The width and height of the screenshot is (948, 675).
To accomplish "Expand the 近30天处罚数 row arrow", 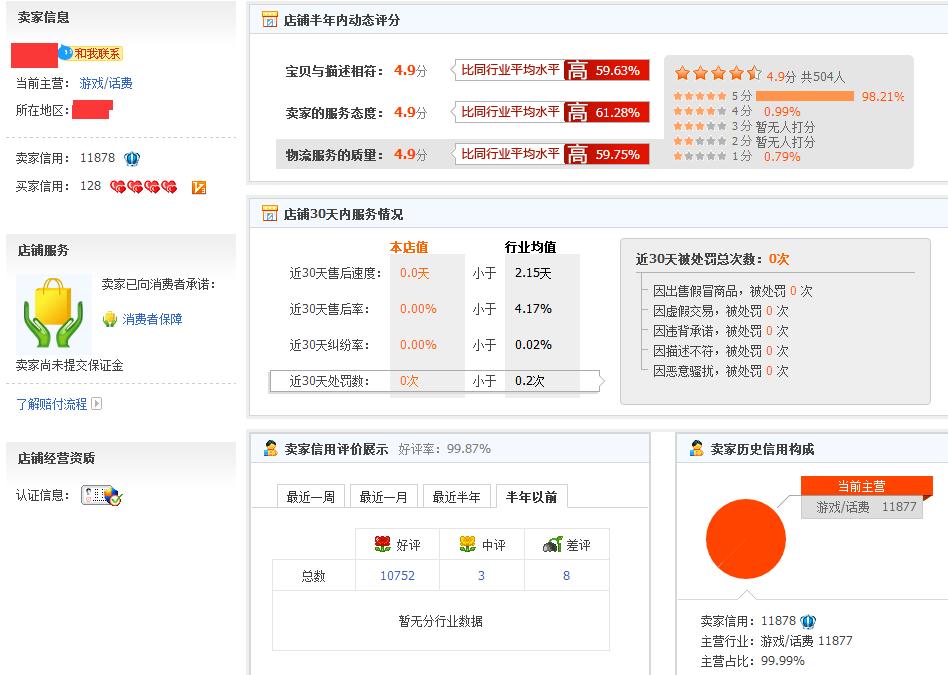I will click(x=600, y=381).
